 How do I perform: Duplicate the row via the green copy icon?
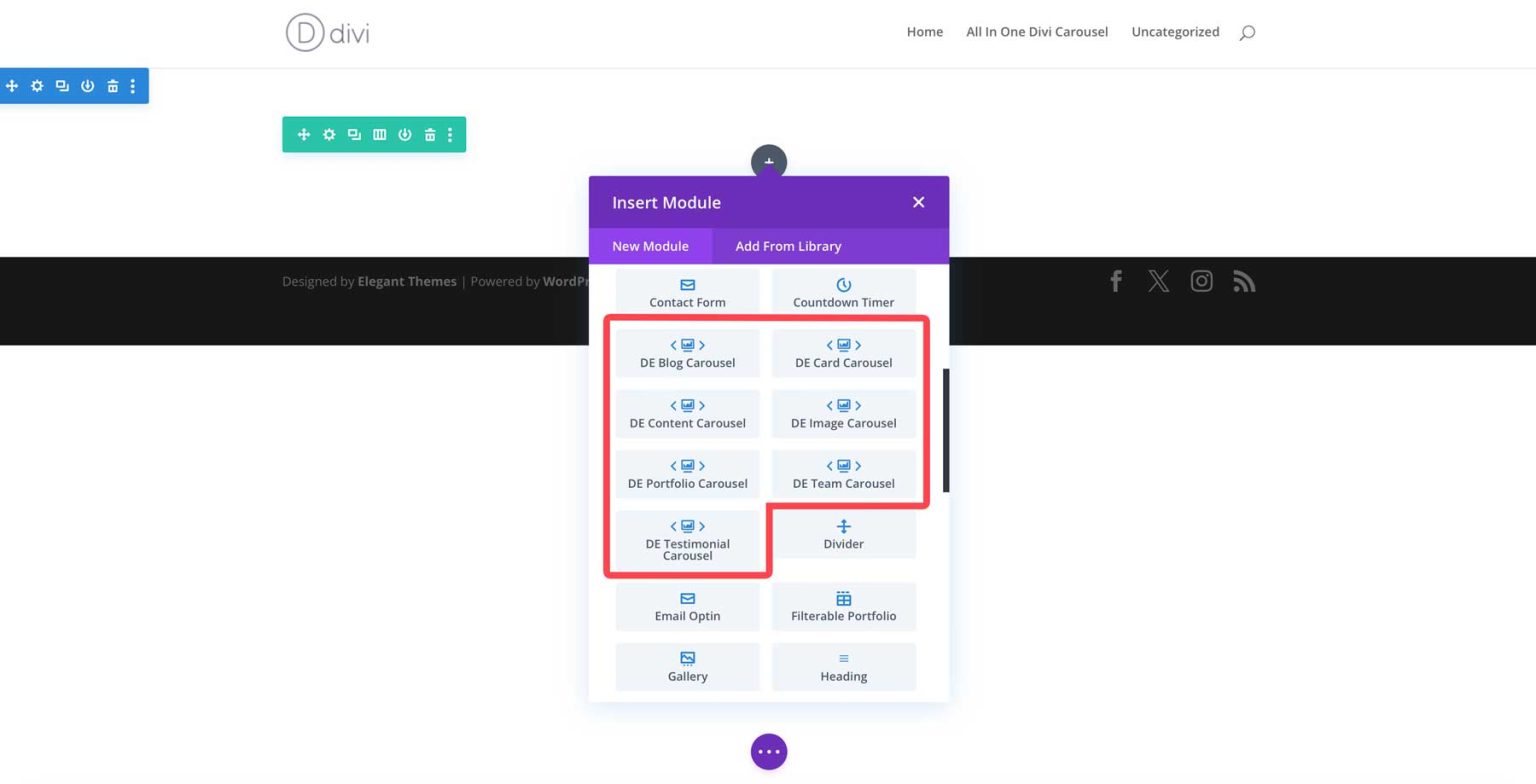354,134
